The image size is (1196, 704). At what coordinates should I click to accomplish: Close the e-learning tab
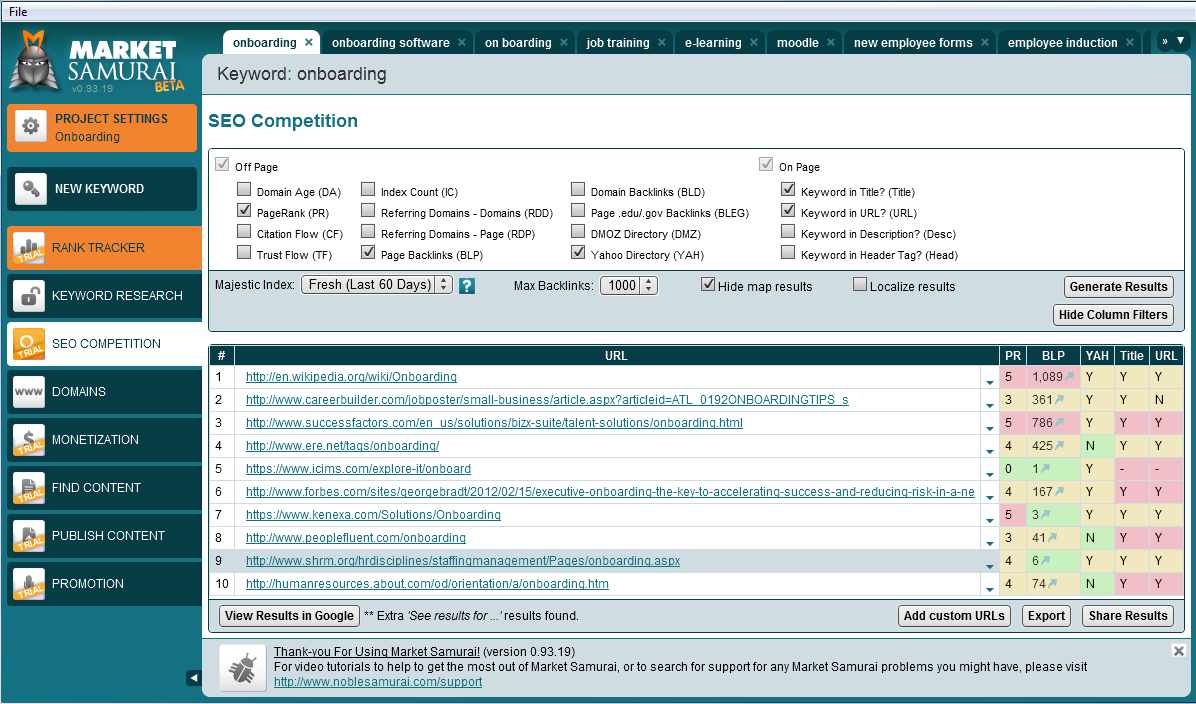pos(754,43)
